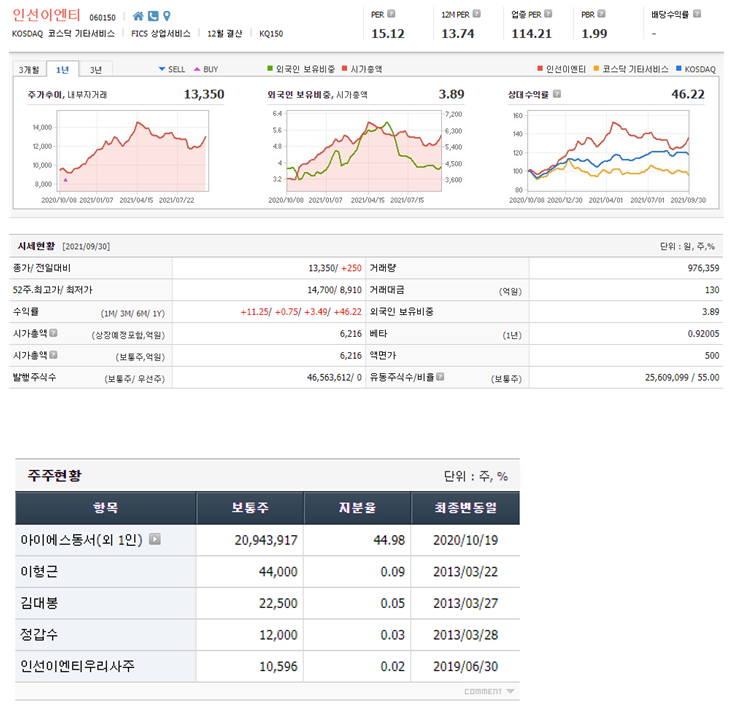Switch chart period to 3년 tab
Screen dimensions: 738x711
tap(96, 70)
